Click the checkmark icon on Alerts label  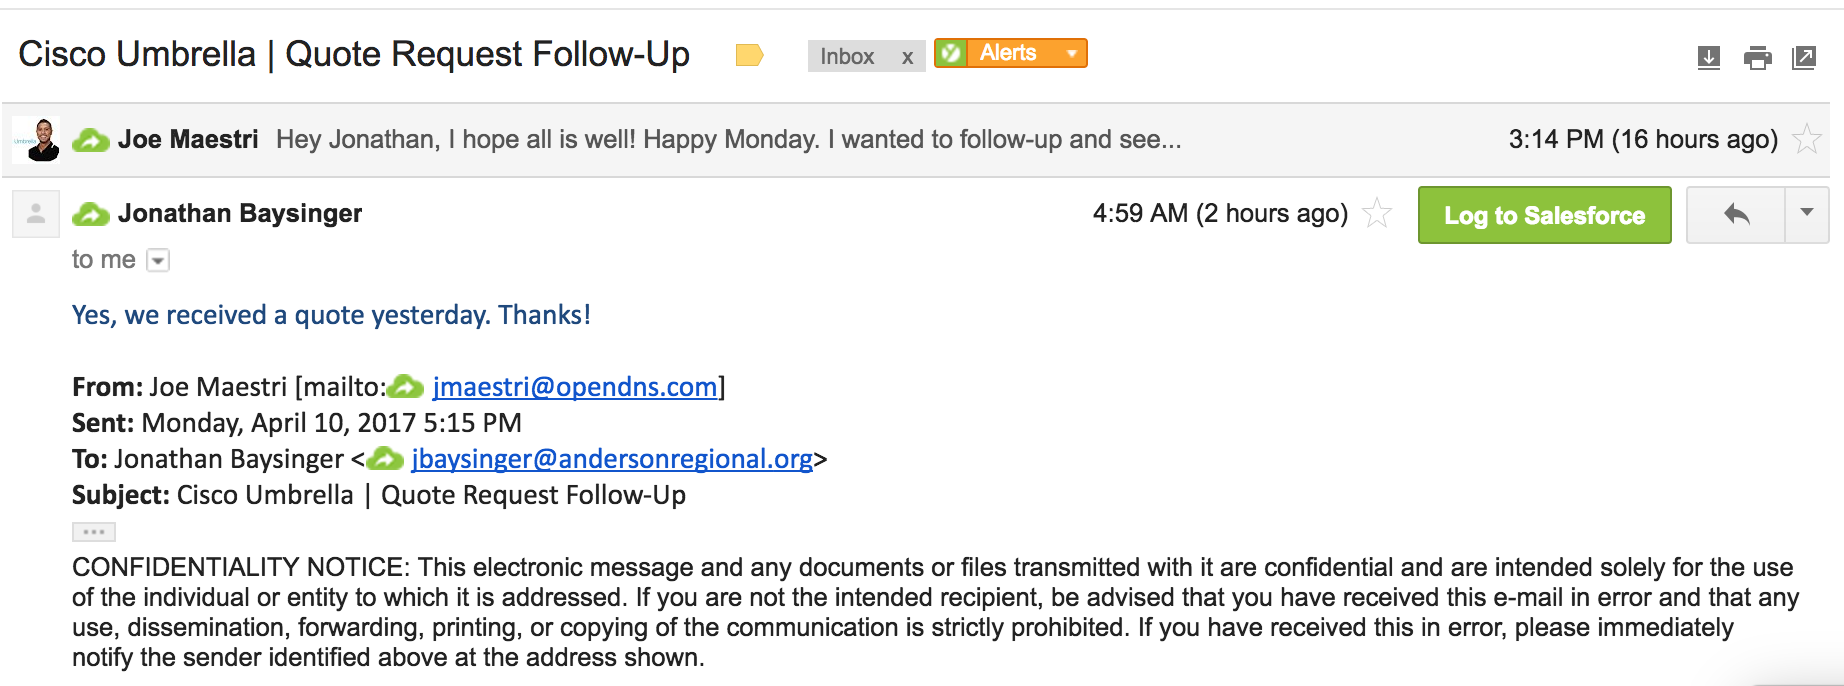pos(951,53)
